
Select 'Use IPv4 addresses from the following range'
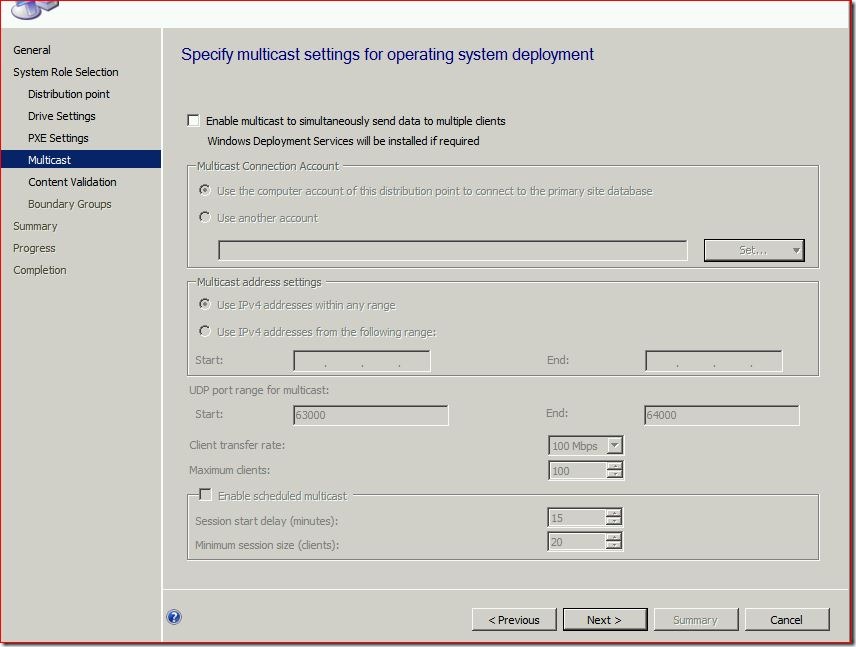click(x=205, y=331)
